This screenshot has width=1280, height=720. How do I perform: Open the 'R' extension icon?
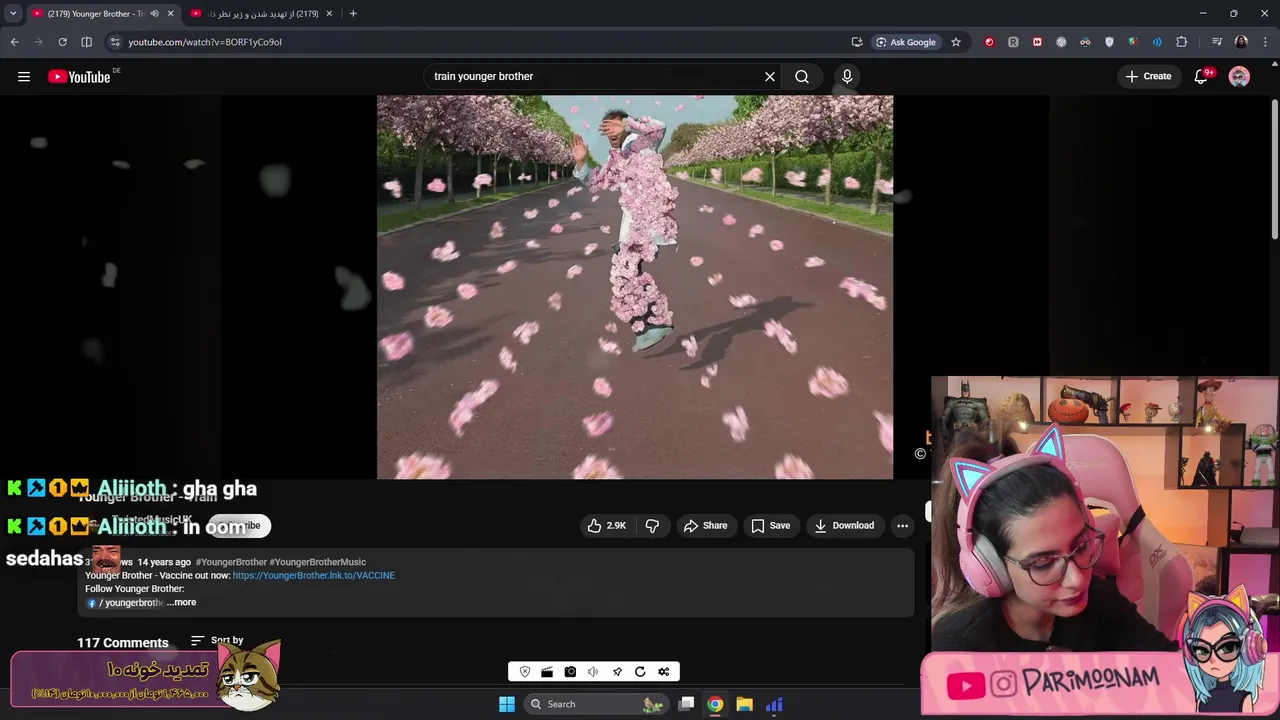tap(1013, 42)
